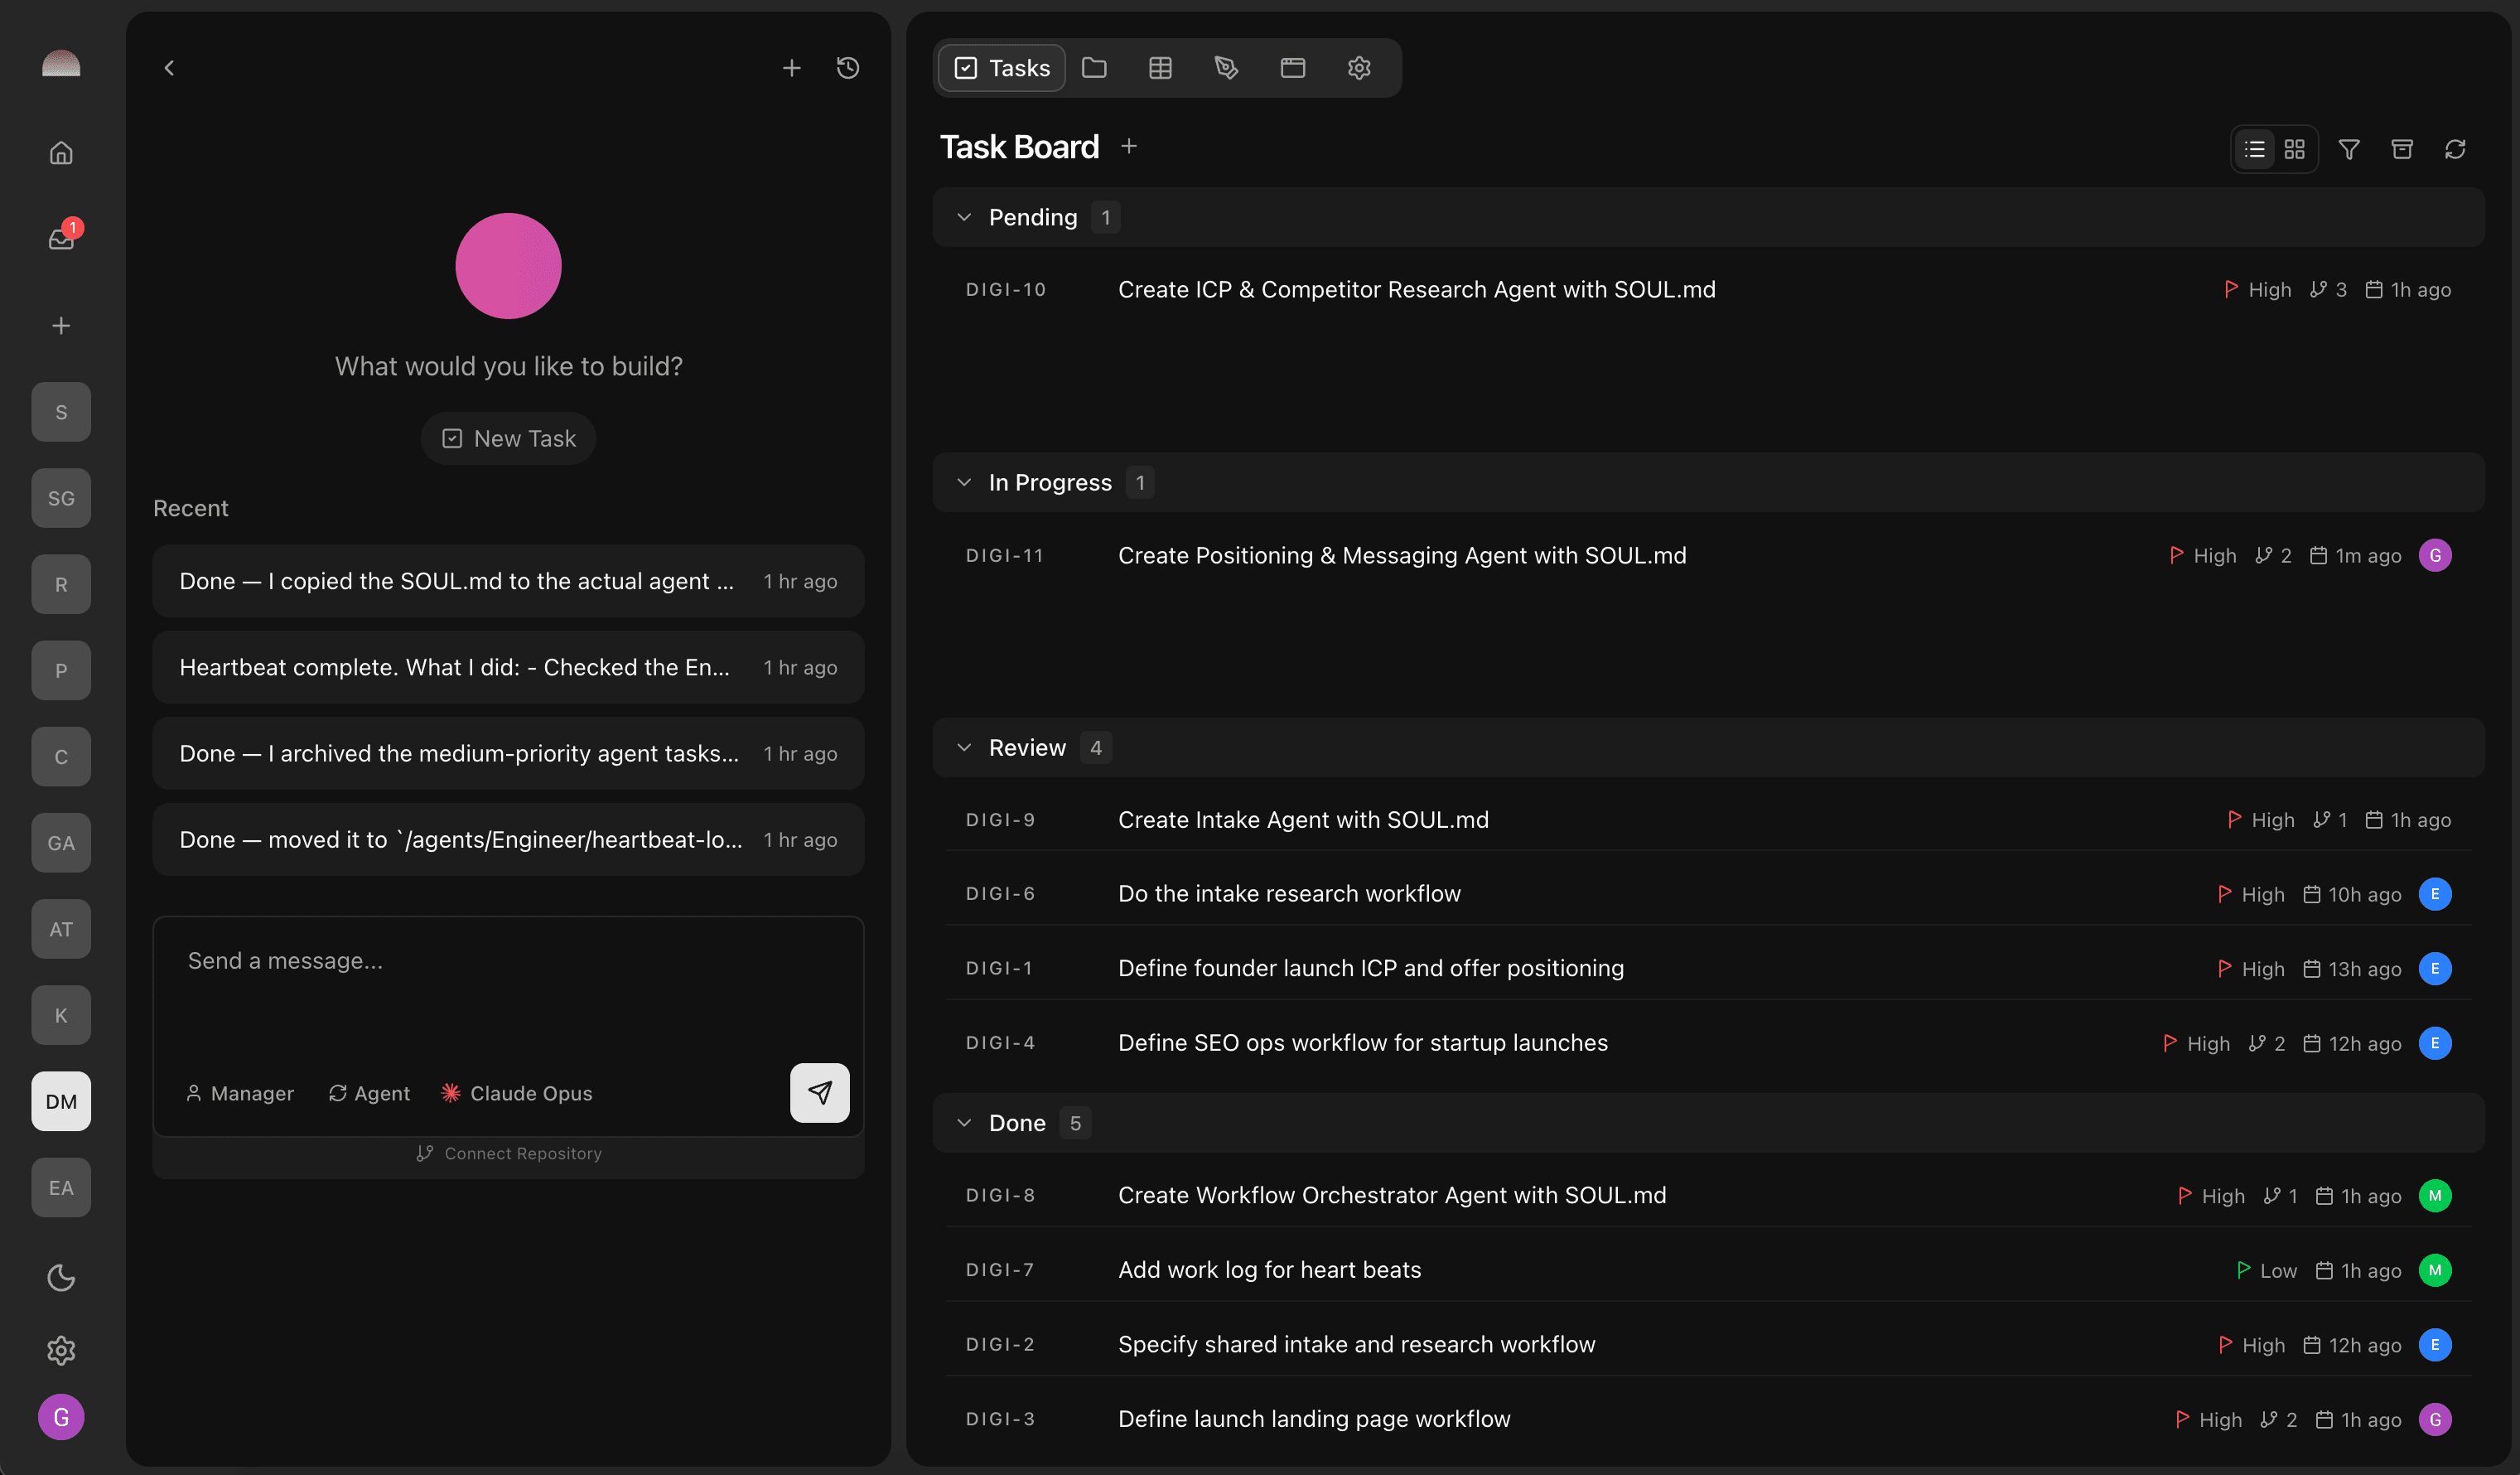Switch Task Board to grid view layout
2520x1475 pixels.
tap(2295, 149)
